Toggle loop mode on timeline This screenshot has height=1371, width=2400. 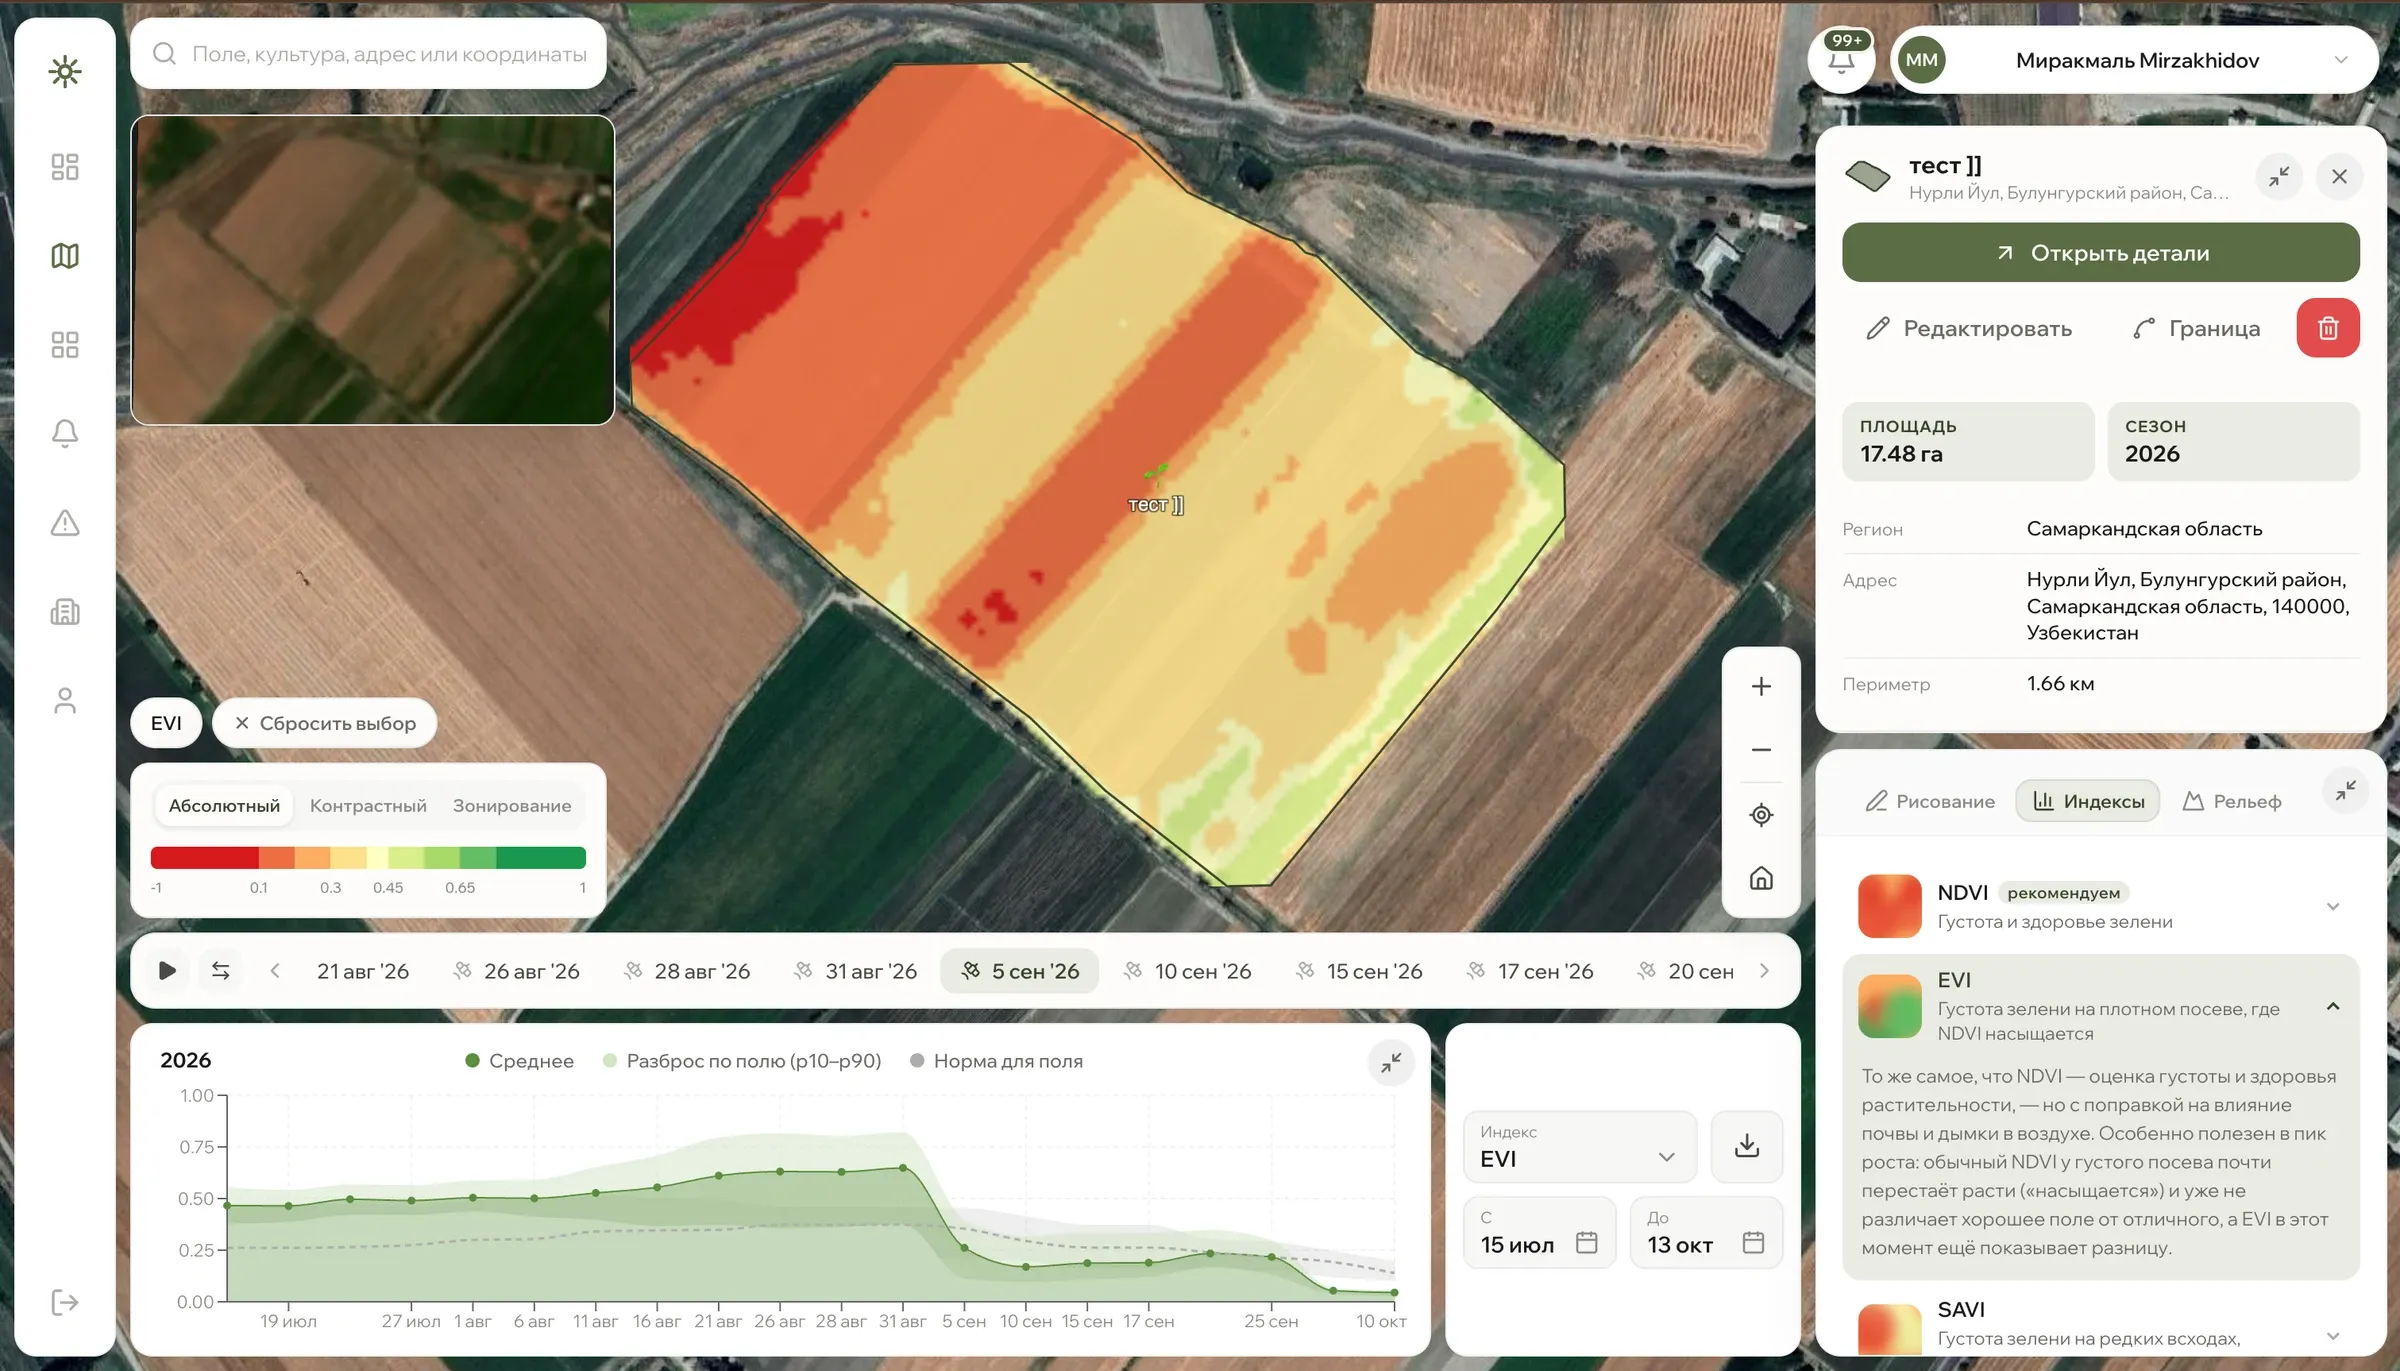tap(221, 971)
